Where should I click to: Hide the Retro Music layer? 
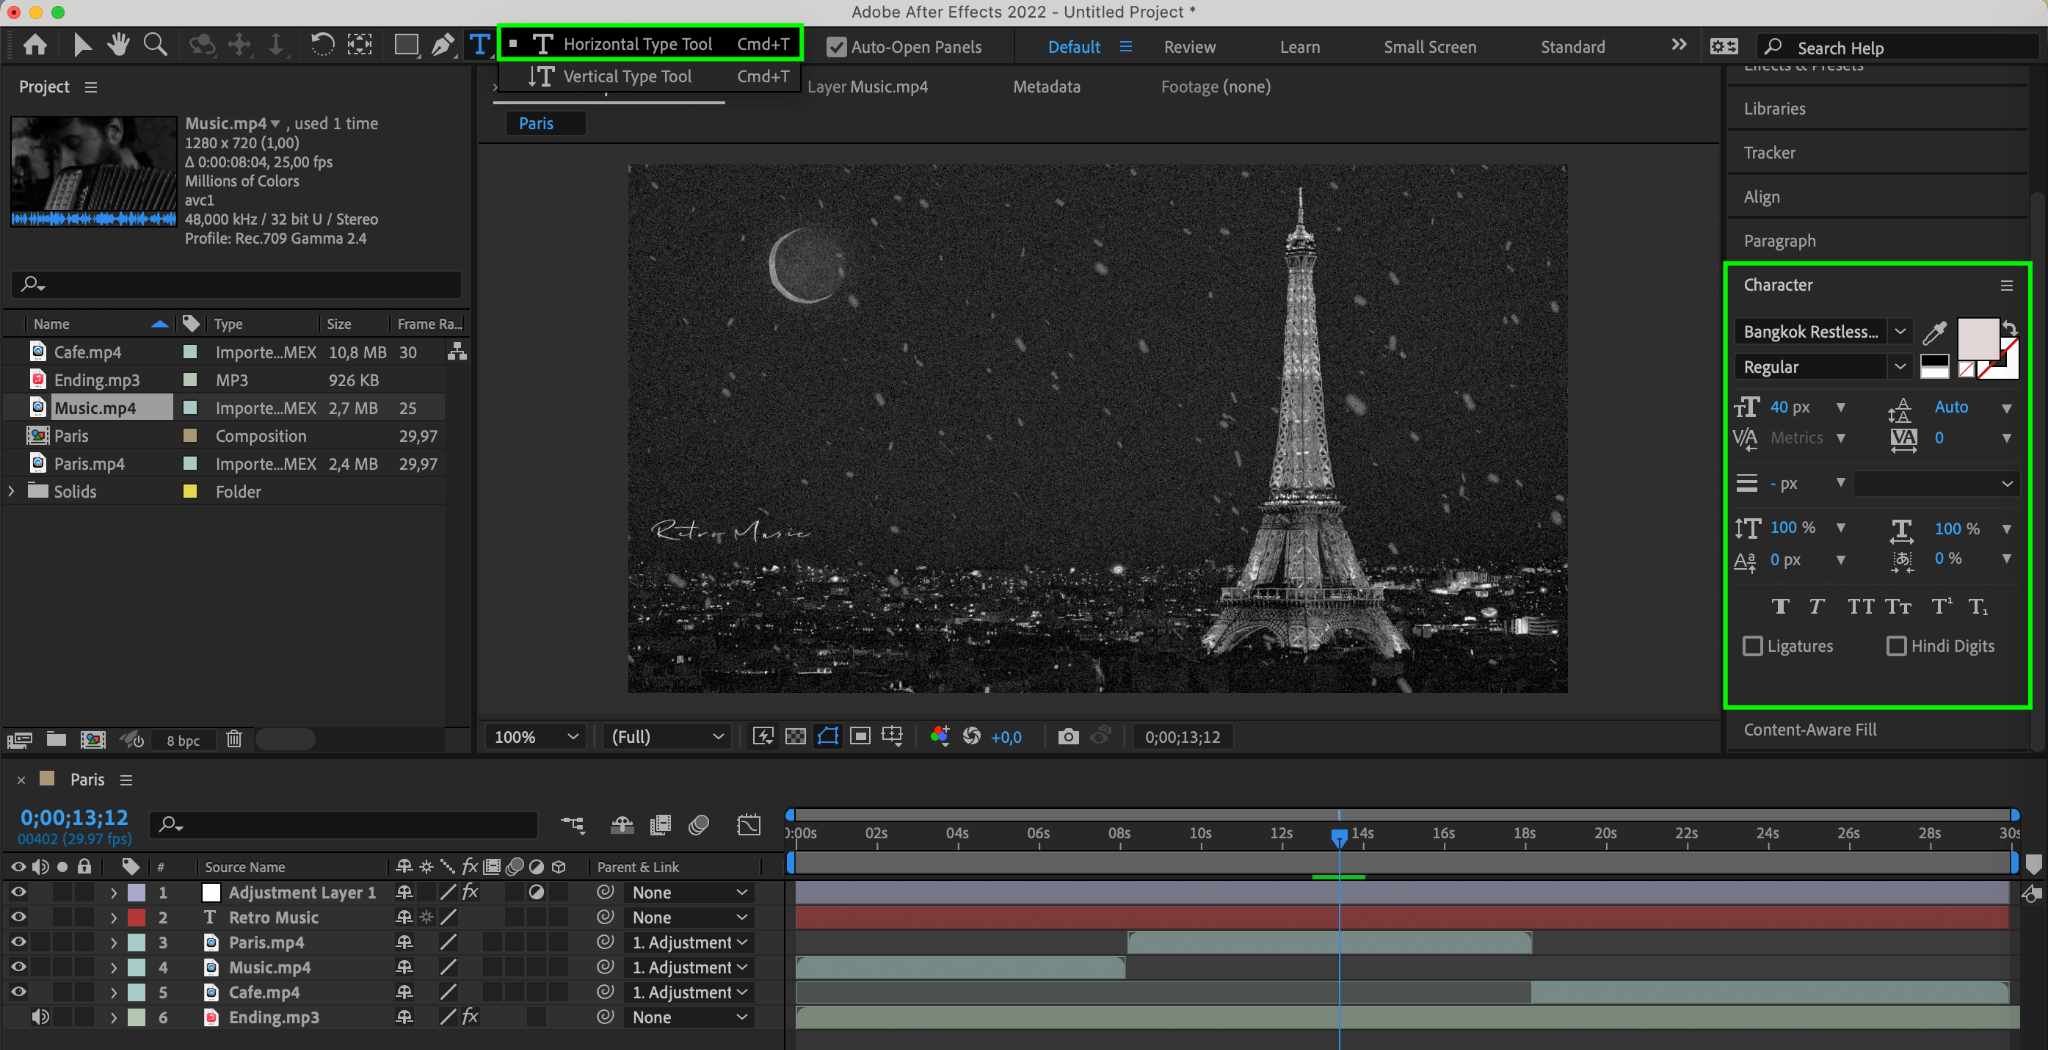[18, 917]
